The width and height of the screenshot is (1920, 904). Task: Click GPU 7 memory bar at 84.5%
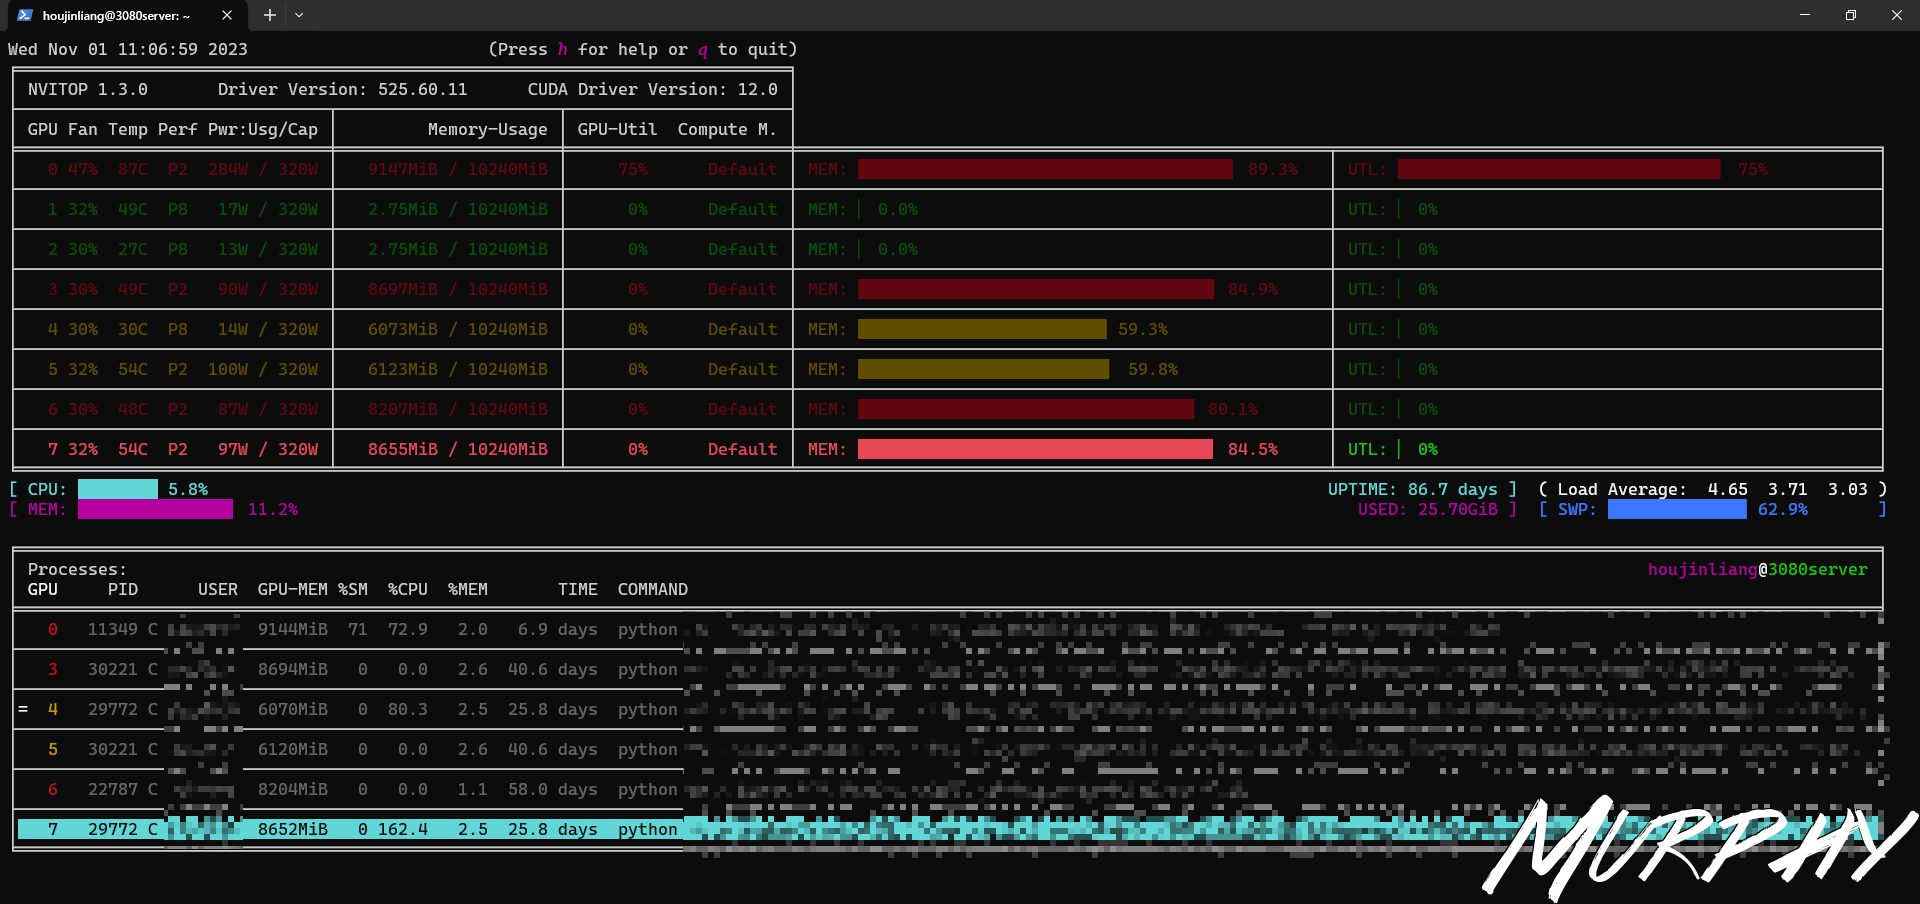coord(1035,449)
